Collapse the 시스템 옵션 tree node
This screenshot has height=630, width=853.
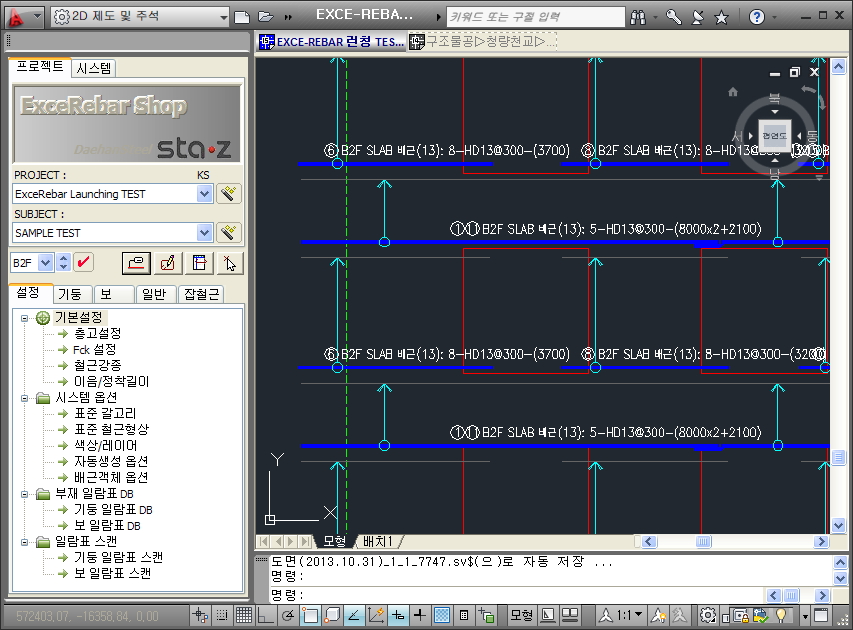point(24,398)
